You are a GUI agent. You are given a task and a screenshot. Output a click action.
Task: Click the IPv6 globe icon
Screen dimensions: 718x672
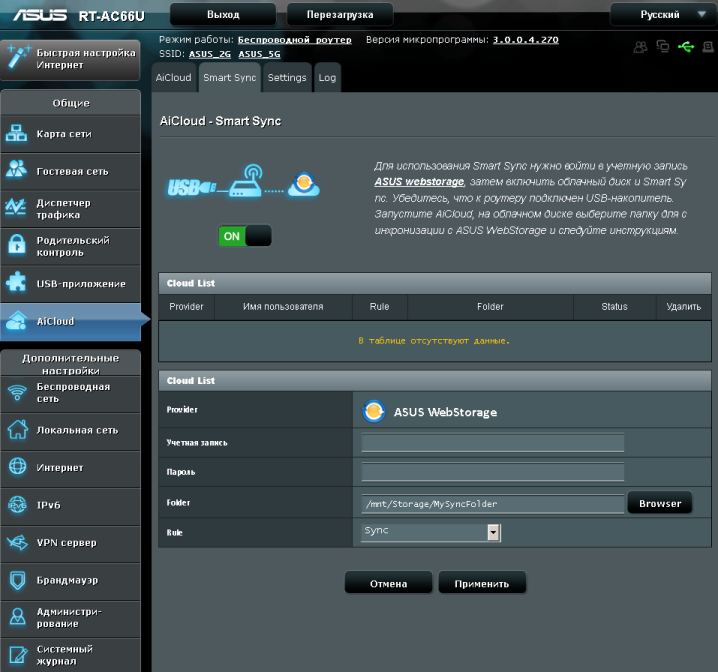17,505
